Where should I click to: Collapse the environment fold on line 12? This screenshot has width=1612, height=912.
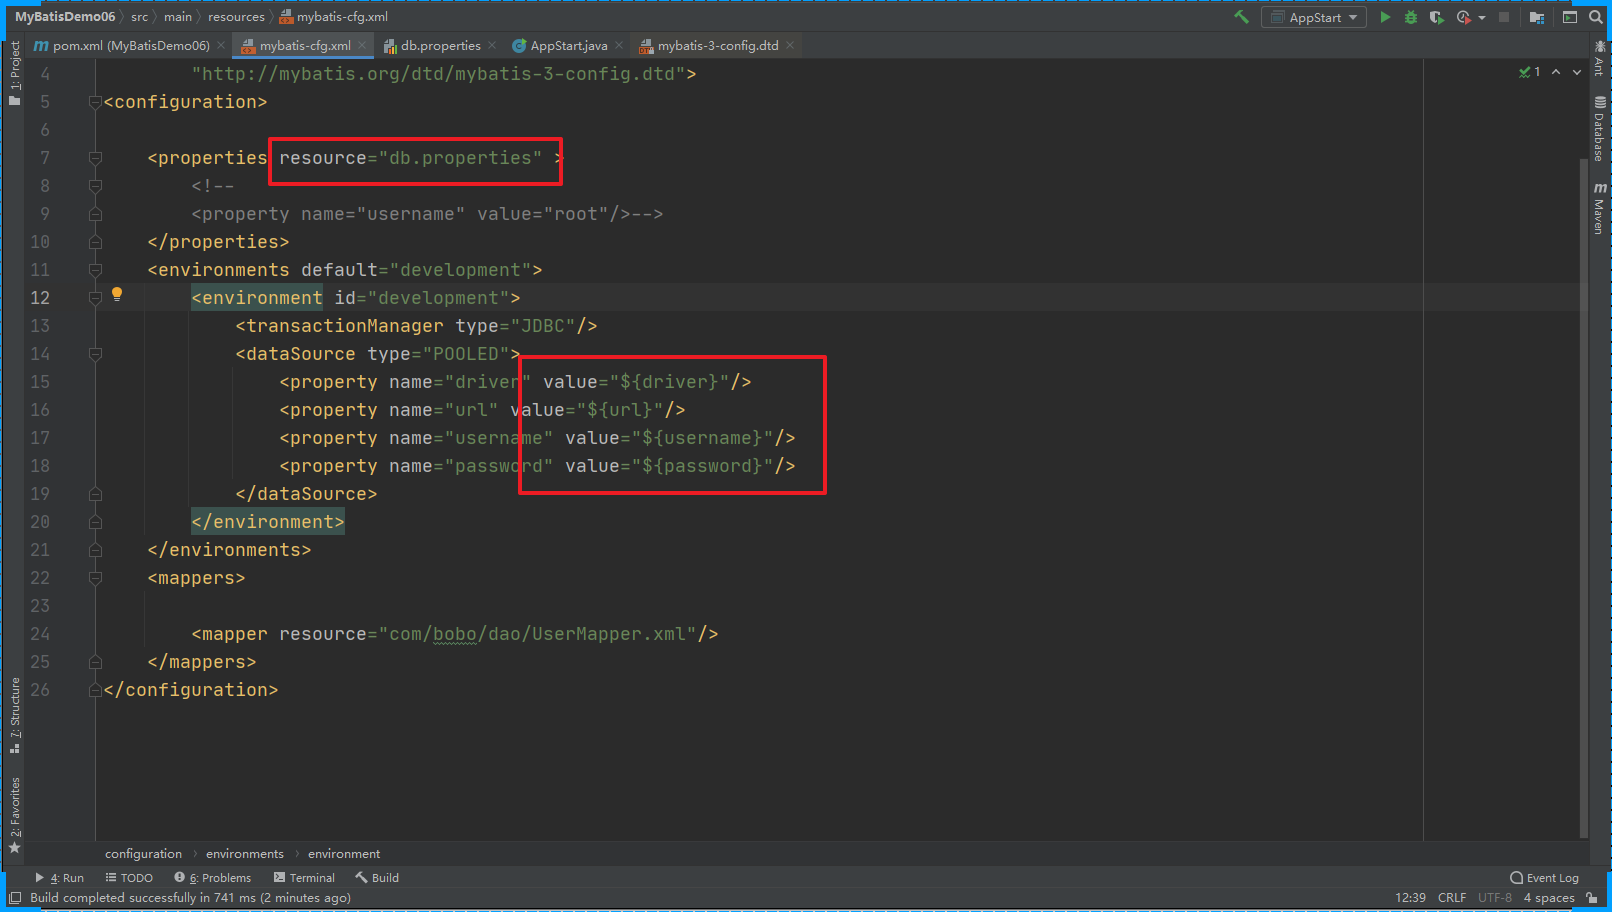click(x=95, y=298)
